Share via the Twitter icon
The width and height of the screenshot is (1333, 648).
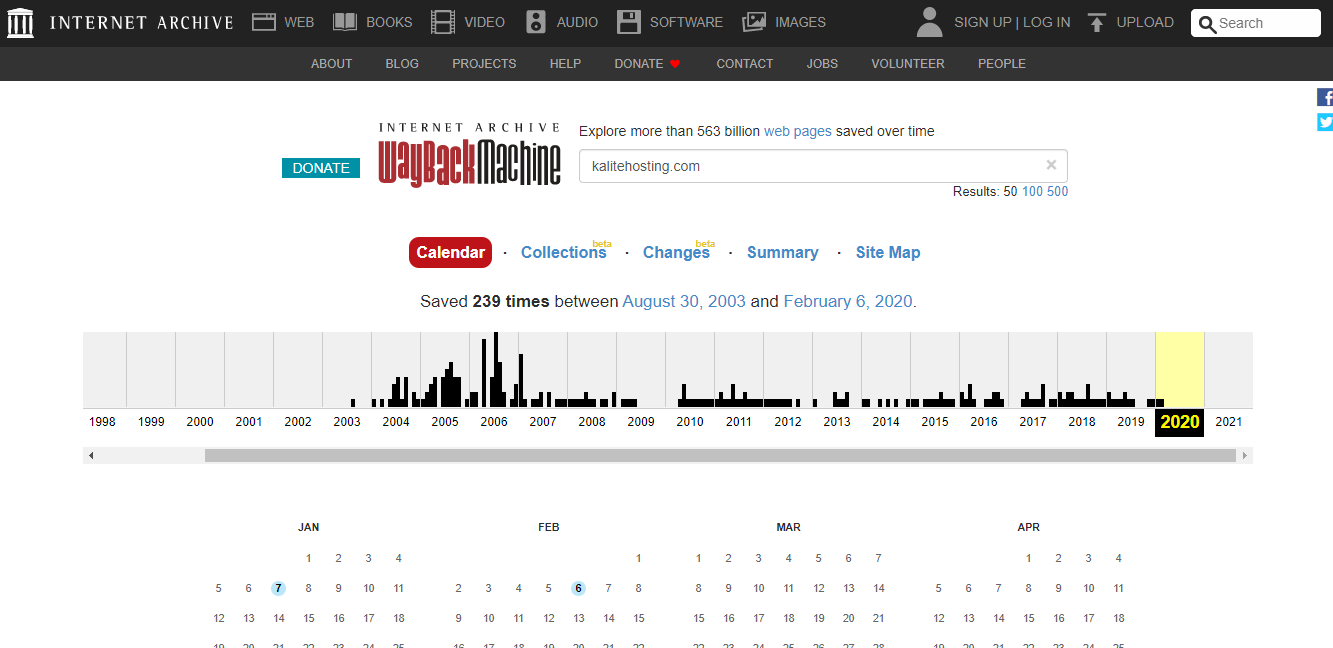point(1325,122)
